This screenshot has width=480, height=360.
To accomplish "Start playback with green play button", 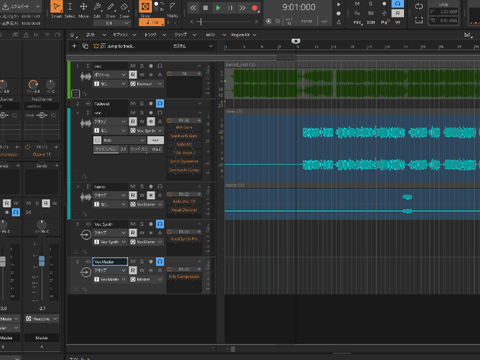I will point(218,8).
